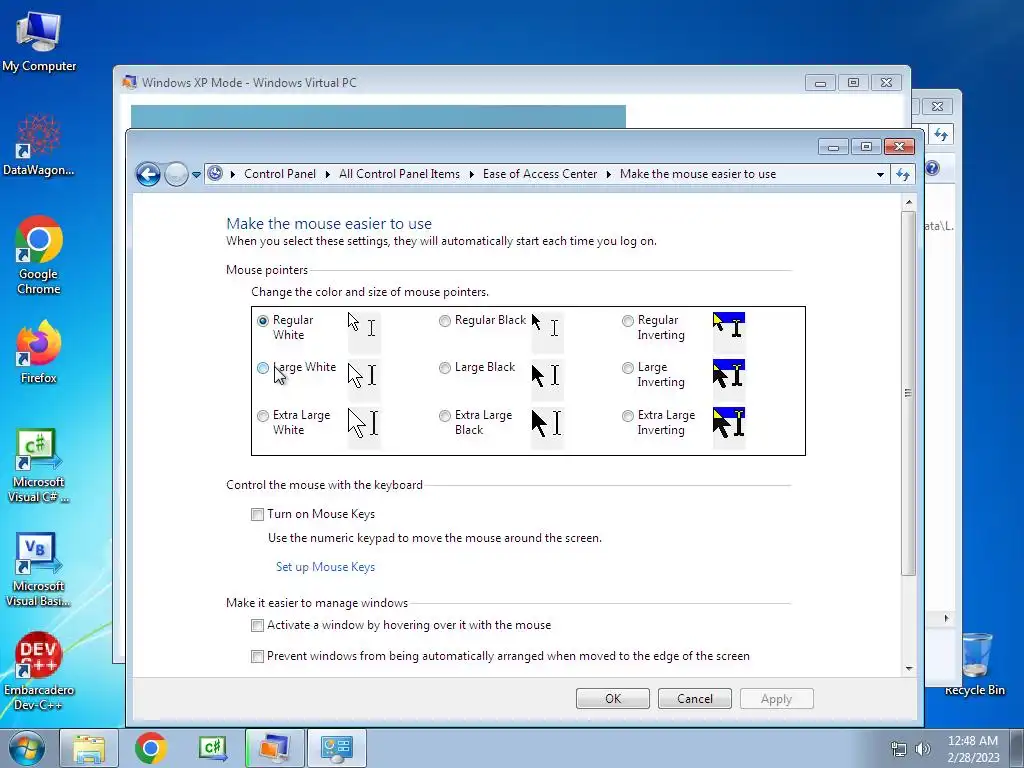
Task: Expand arrow after All Control Panel Items
Action: (471, 174)
